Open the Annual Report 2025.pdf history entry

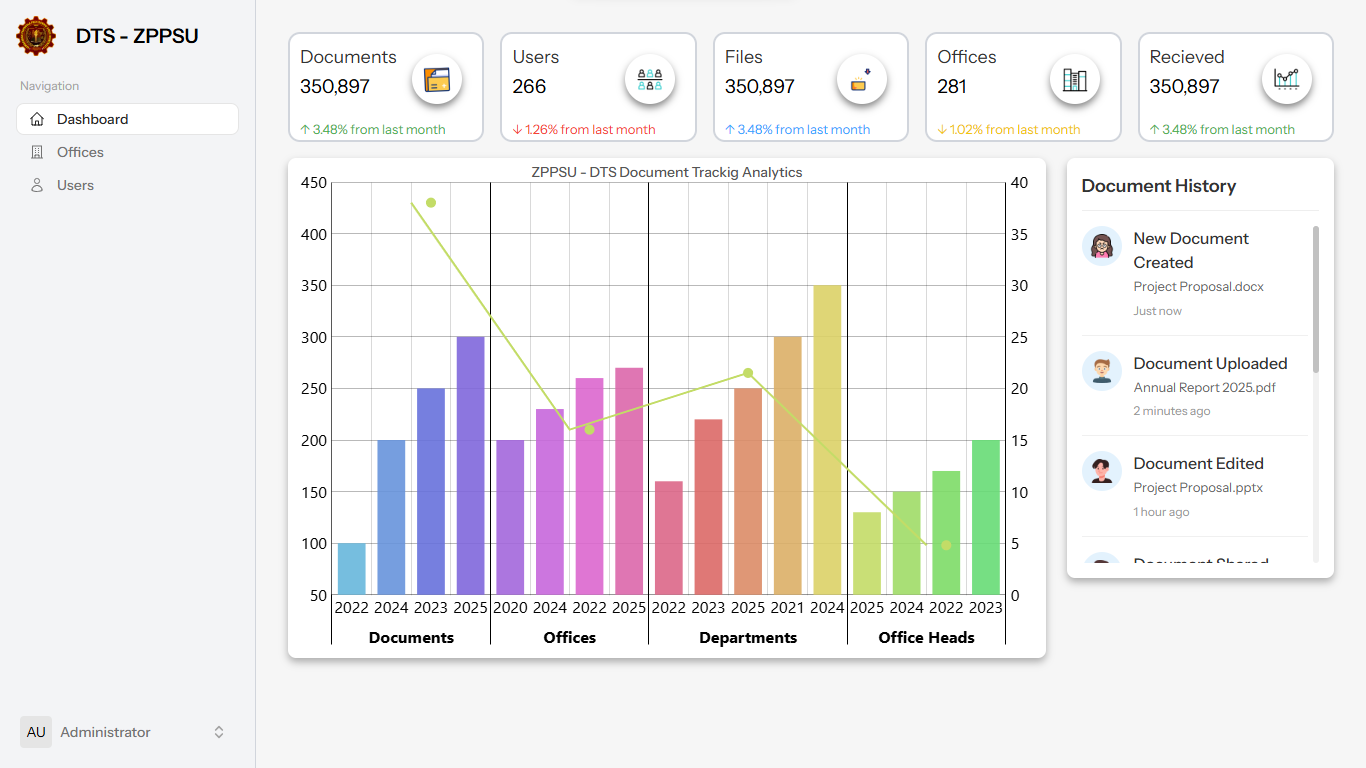click(1204, 387)
